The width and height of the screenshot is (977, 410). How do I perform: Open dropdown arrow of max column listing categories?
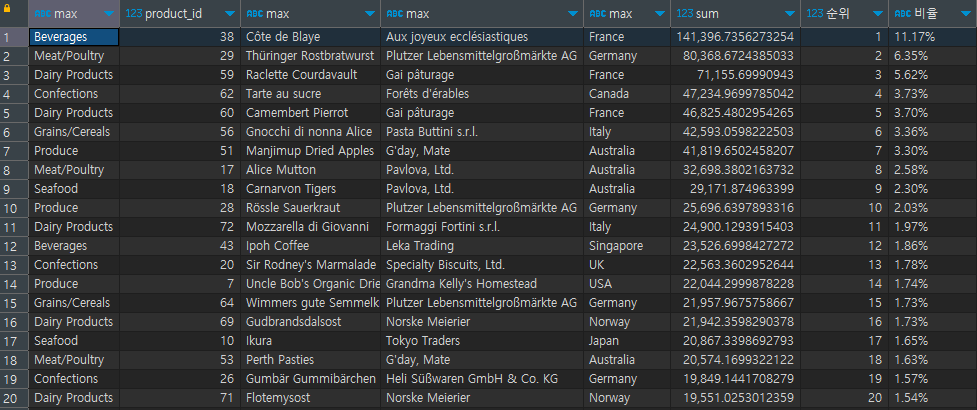click(x=110, y=14)
